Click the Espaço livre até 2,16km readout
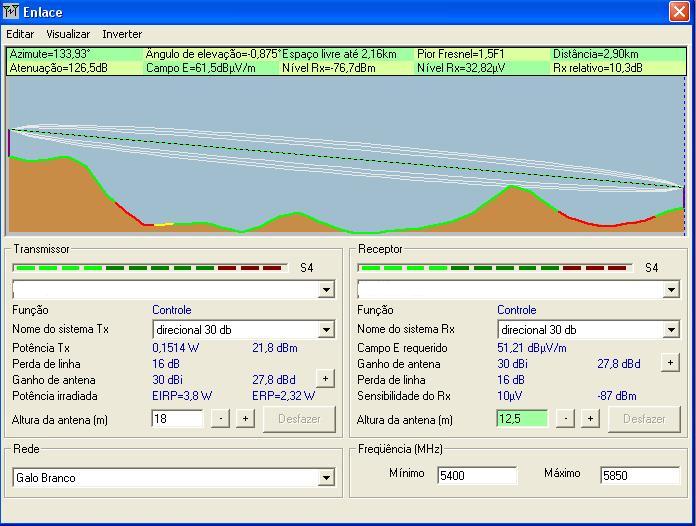This screenshot has width=696, height=526. point(339,54)
